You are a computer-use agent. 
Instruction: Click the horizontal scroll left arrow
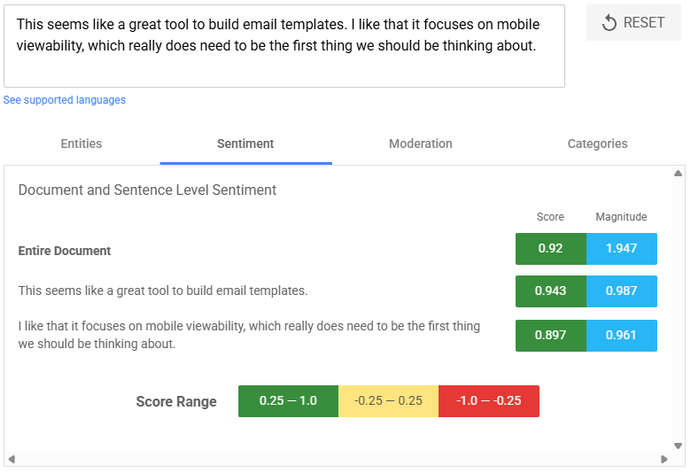pos(11,460)
